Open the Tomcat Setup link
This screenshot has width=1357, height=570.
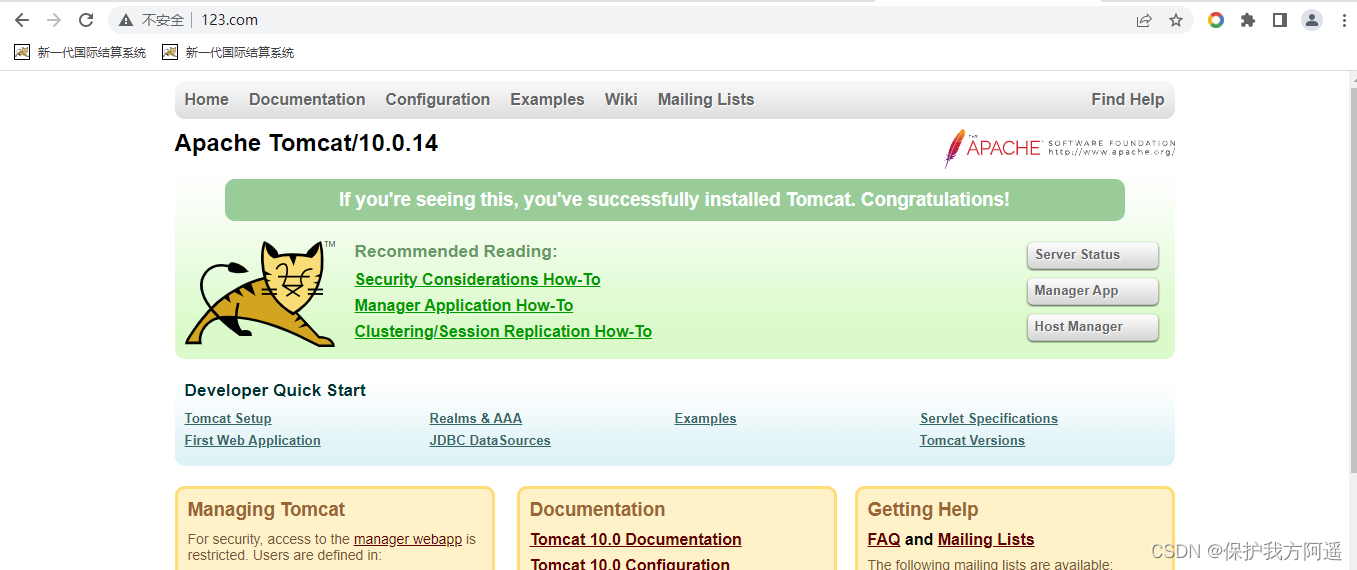click(x=228, y=418)
